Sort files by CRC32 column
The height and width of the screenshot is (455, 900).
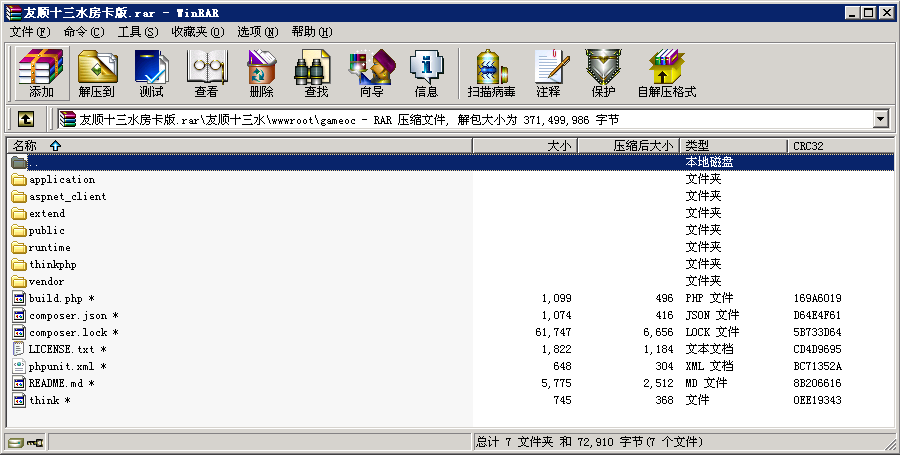coord(809,146)
